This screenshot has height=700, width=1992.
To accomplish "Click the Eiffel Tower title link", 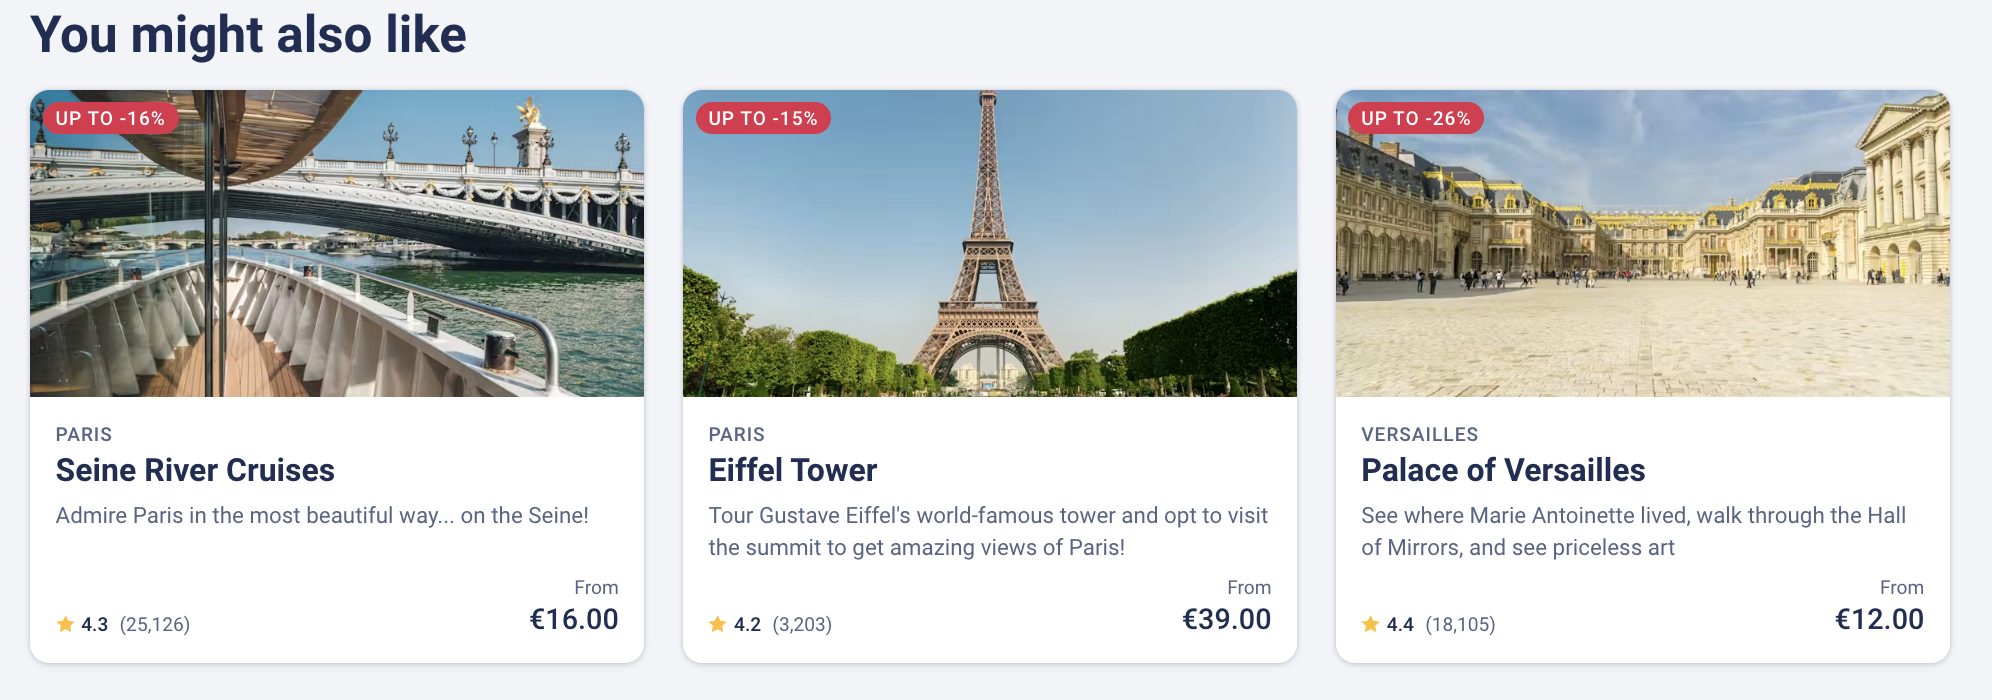I will [x=792, y=470].
